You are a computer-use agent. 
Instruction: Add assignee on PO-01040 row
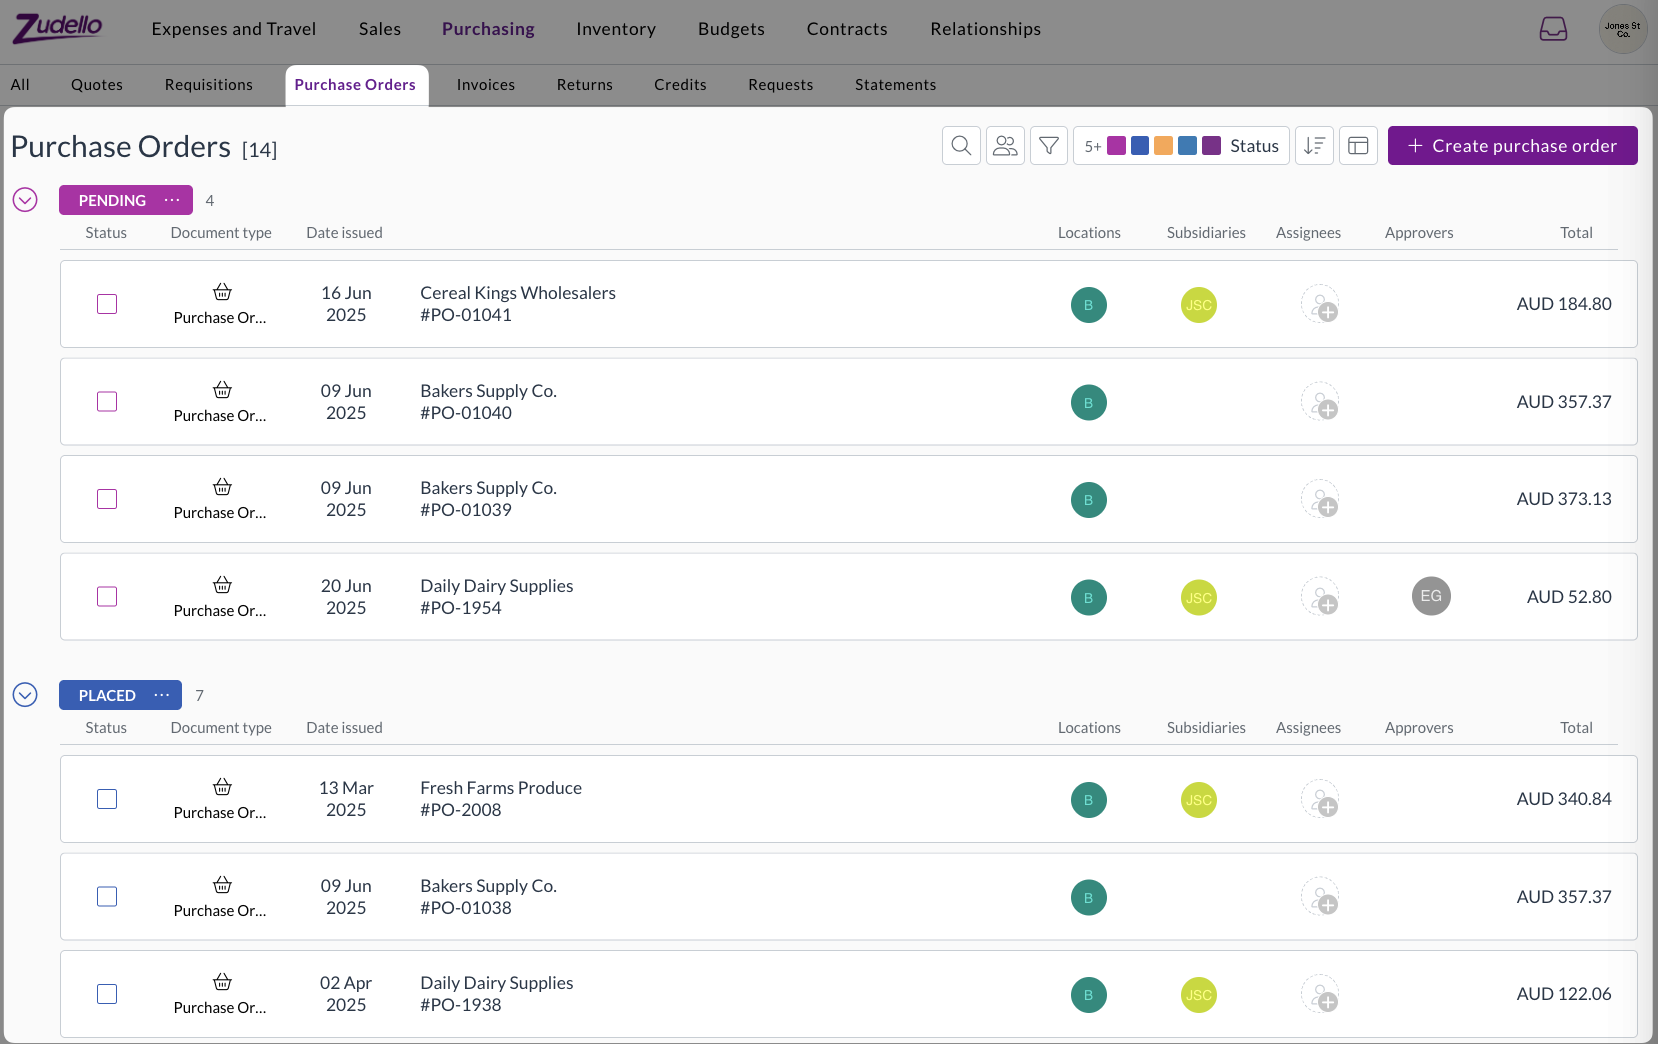pos(1320,402)
